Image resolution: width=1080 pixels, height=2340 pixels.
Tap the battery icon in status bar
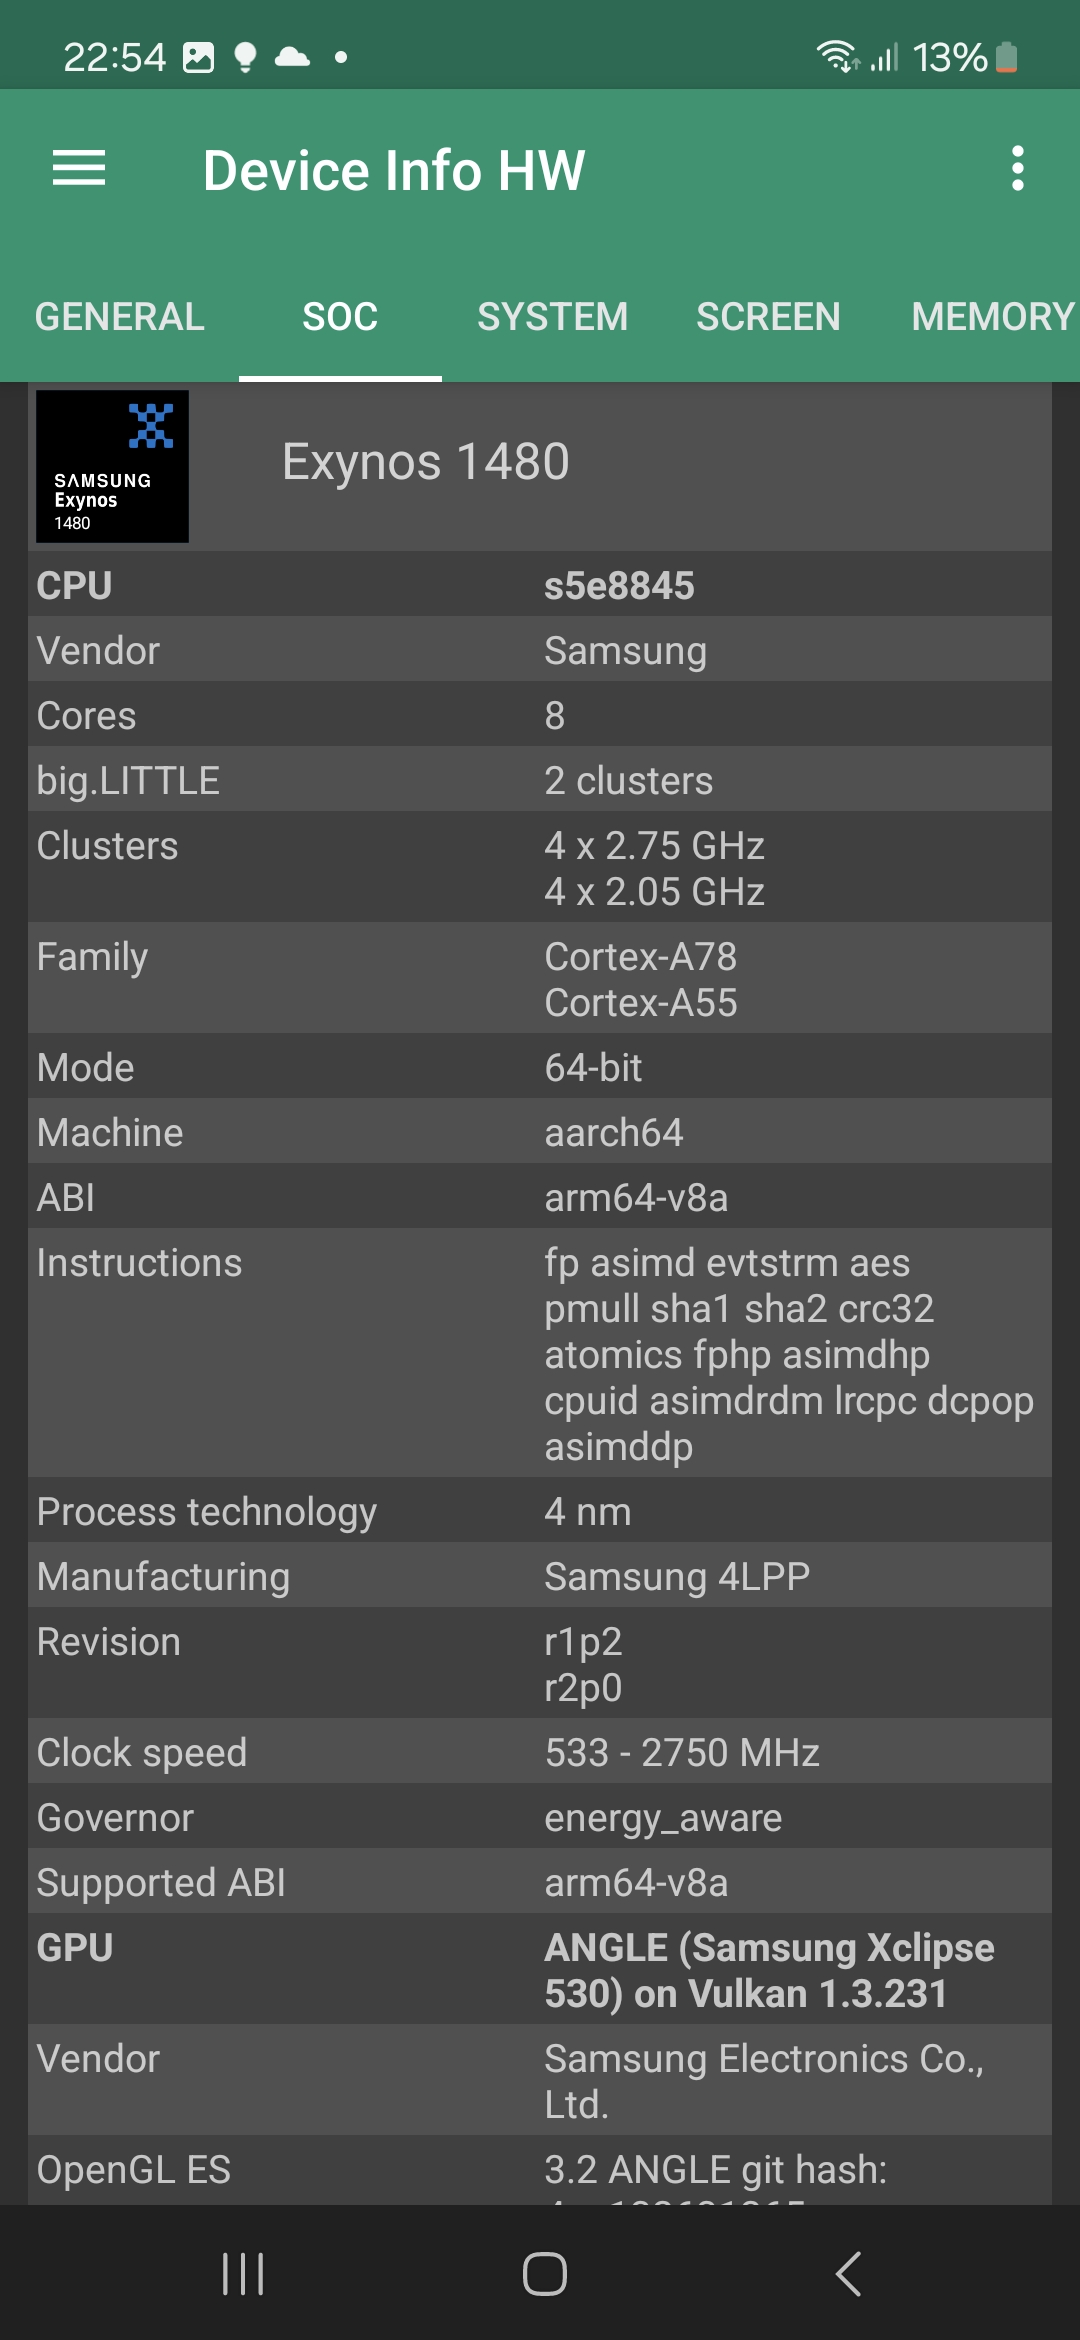coord(1007,57)
